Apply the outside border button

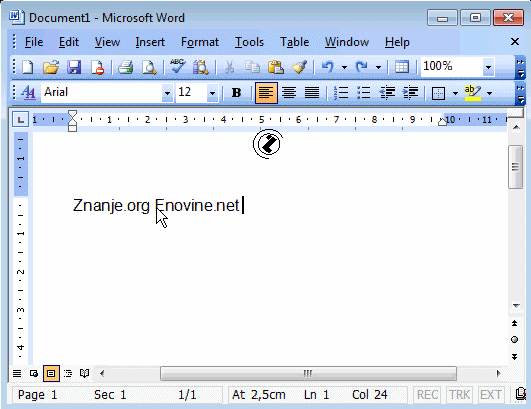pyautogui.click(x=438, y=93)
